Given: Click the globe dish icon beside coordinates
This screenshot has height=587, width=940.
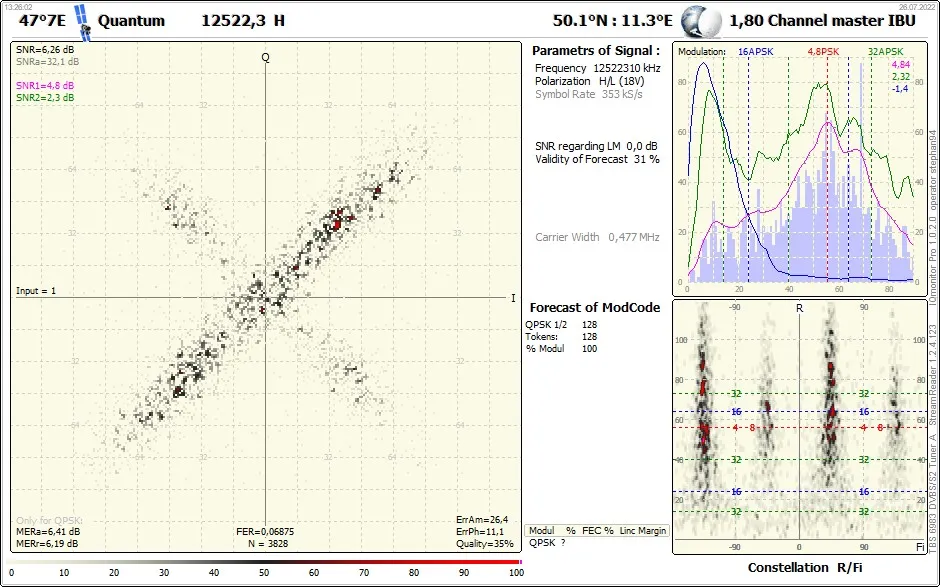Looking at the screenshot, I should click(701, 22).
